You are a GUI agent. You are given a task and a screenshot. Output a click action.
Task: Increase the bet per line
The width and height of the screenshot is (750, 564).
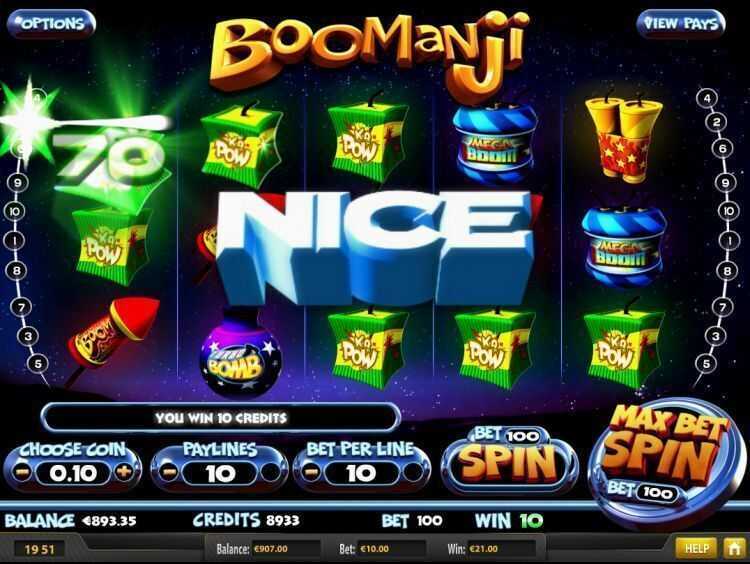click(x=412, y=473)
